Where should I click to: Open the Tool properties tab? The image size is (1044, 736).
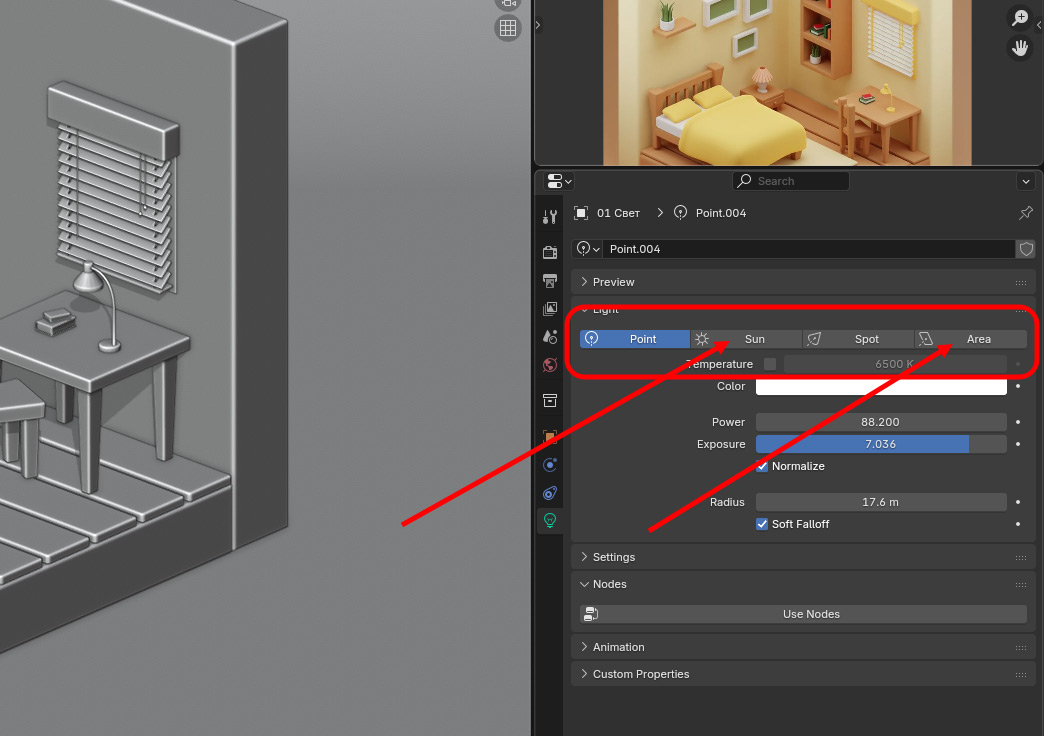click(549, 217)
